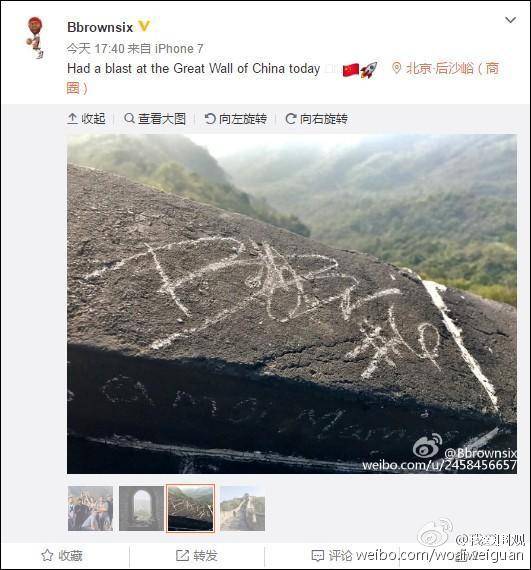This screenshot has width=531, height=570.
Task: Favorite the post with 收藏 star
Action: [62, 555]
